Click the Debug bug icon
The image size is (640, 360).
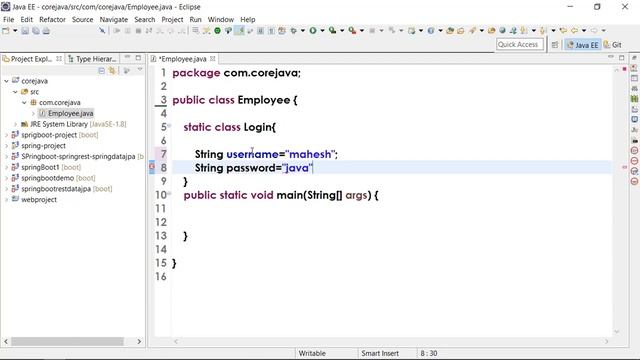tap(293, 31)
